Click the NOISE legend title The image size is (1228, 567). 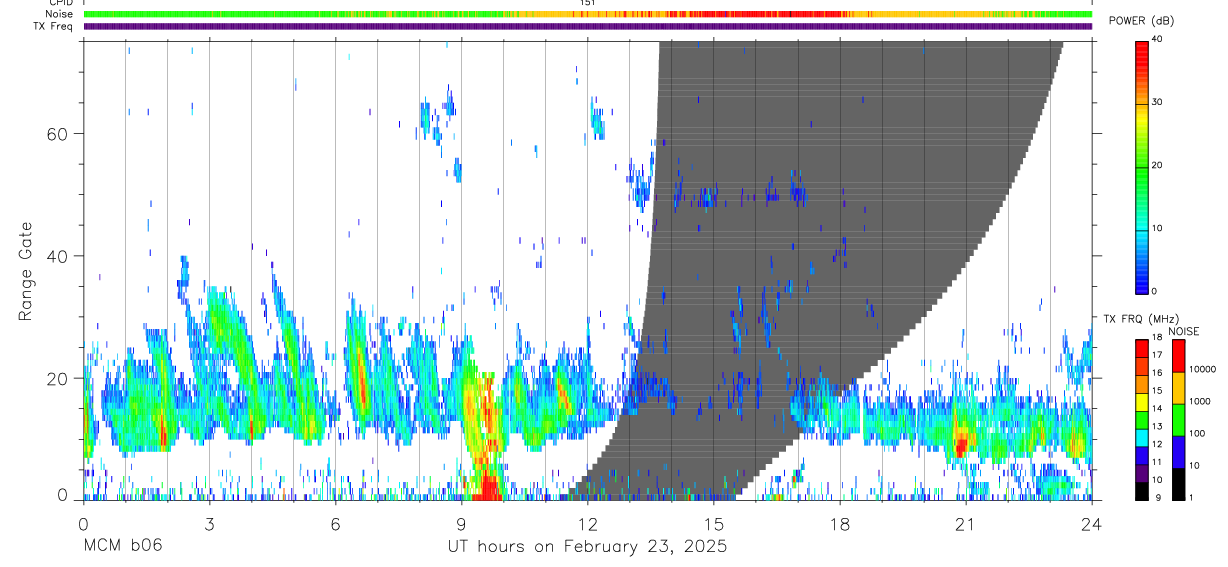(1182, 331)
